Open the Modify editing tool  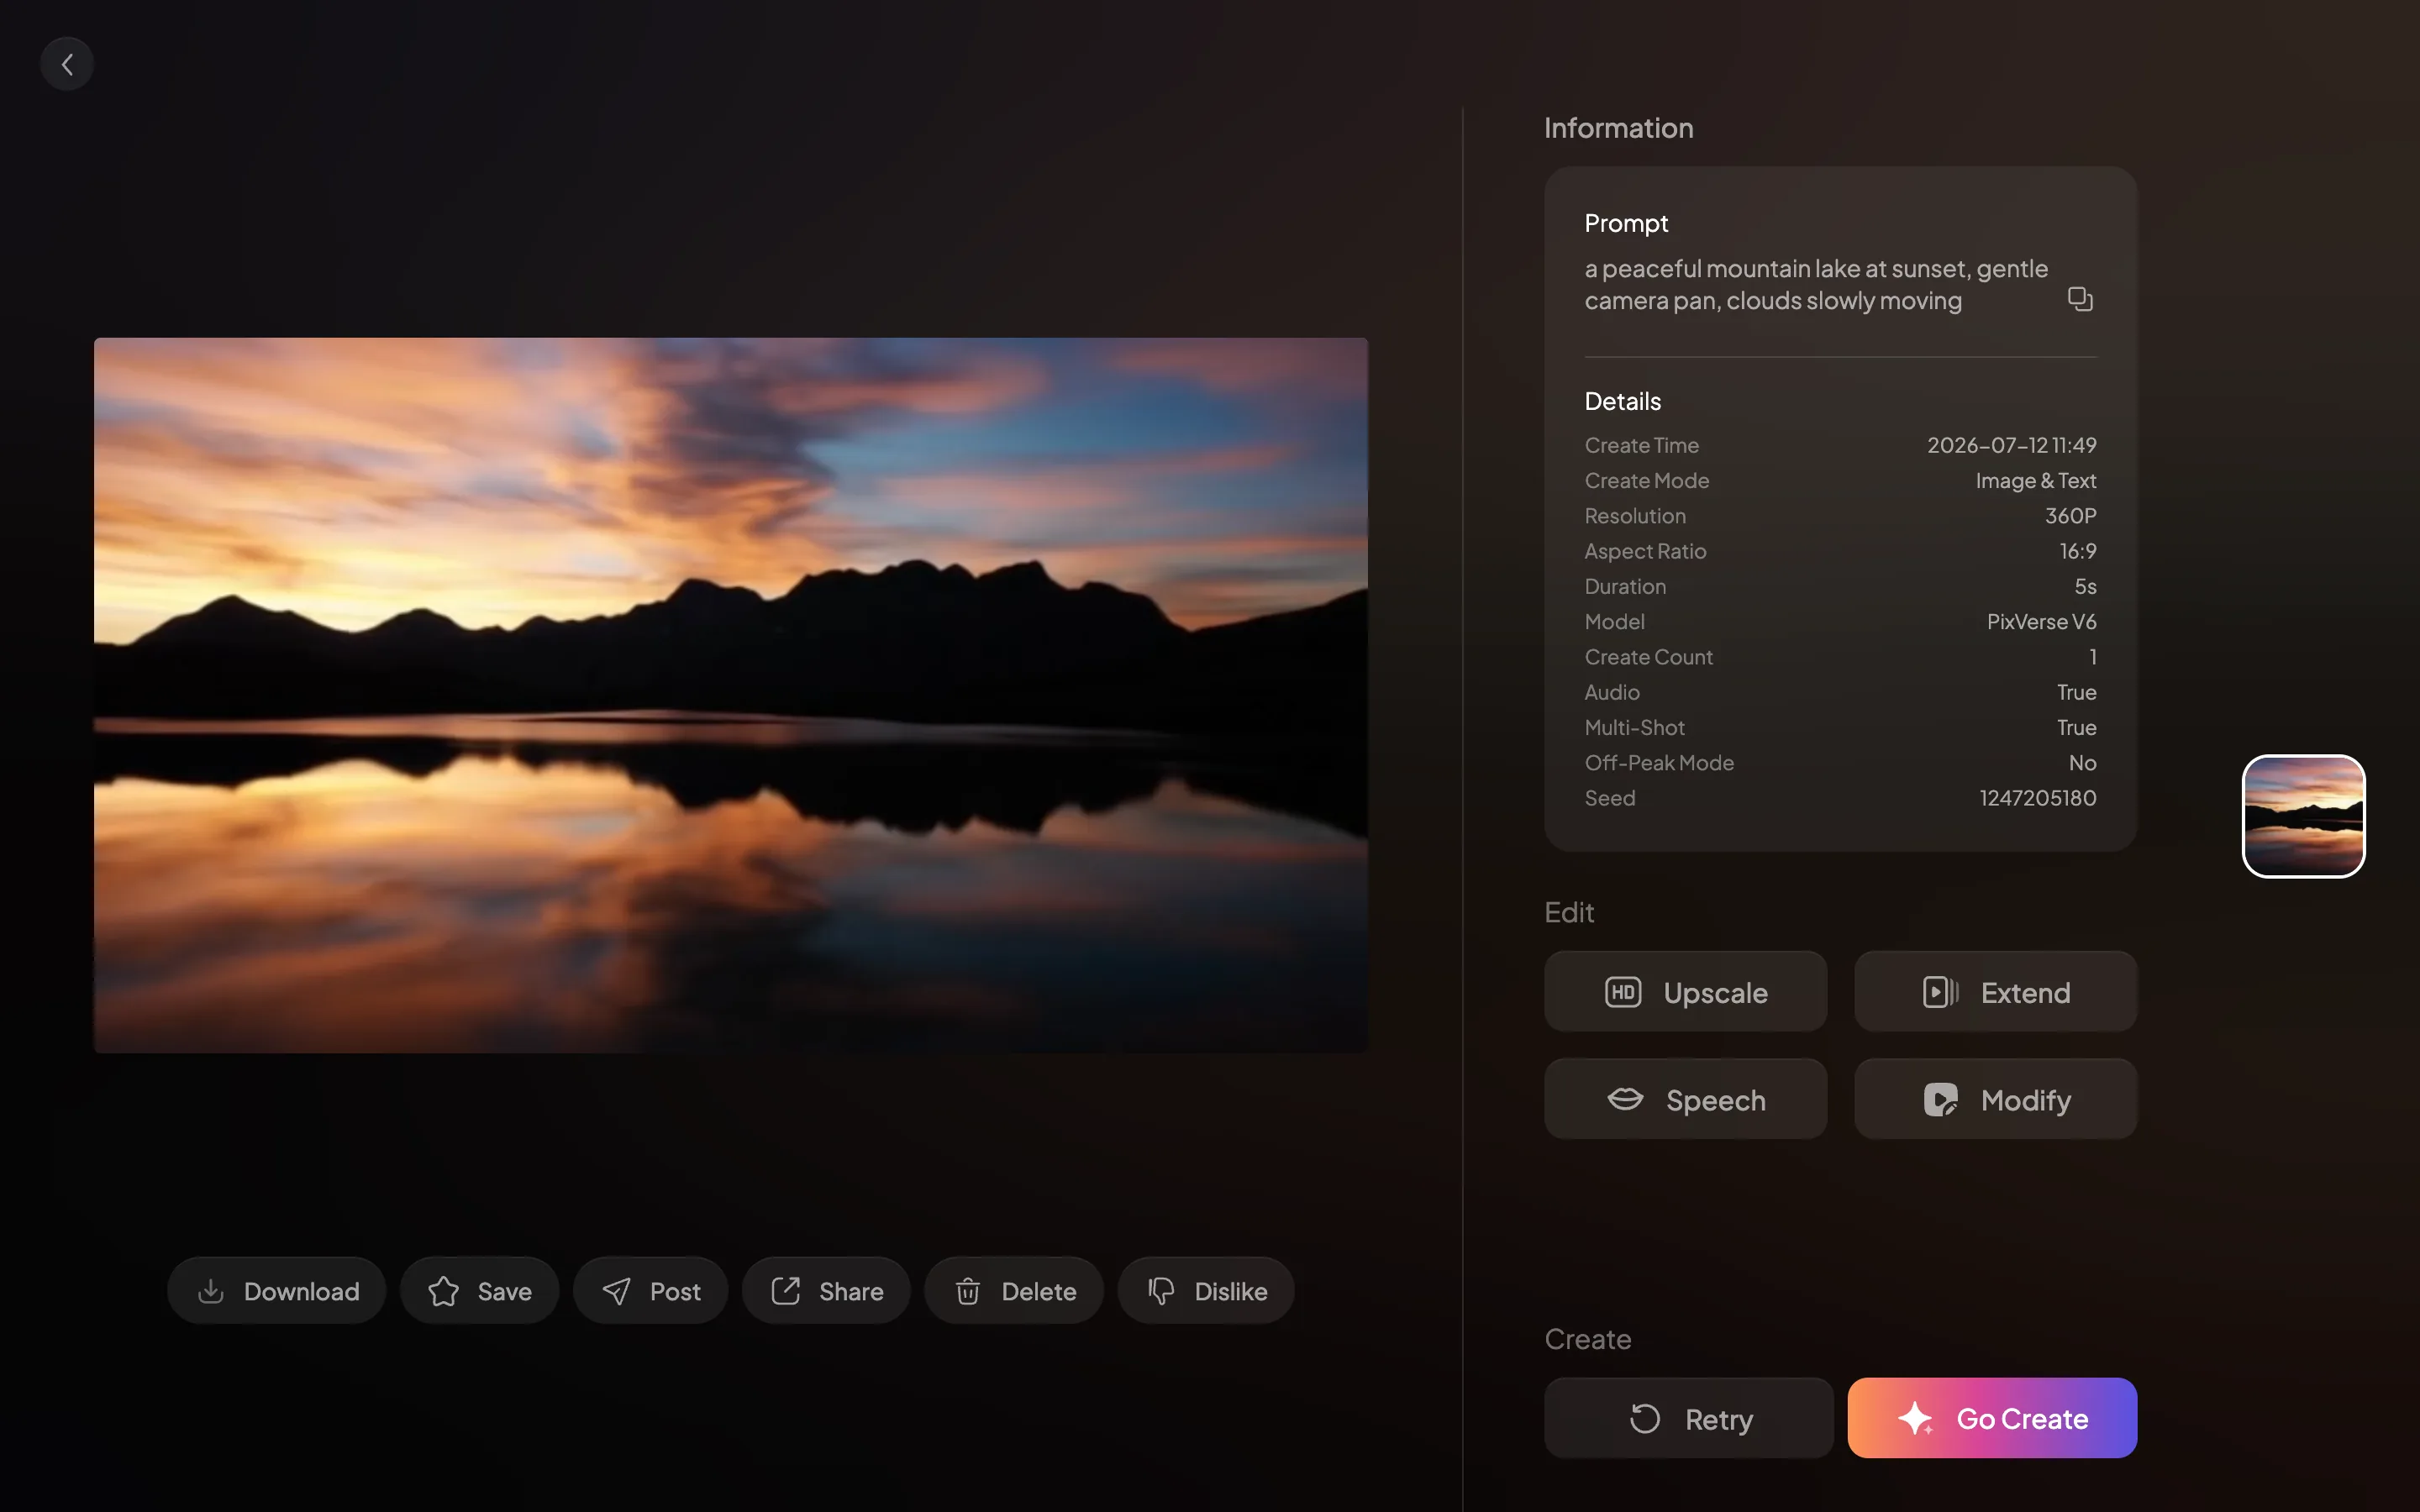tap(1996, 1099)
